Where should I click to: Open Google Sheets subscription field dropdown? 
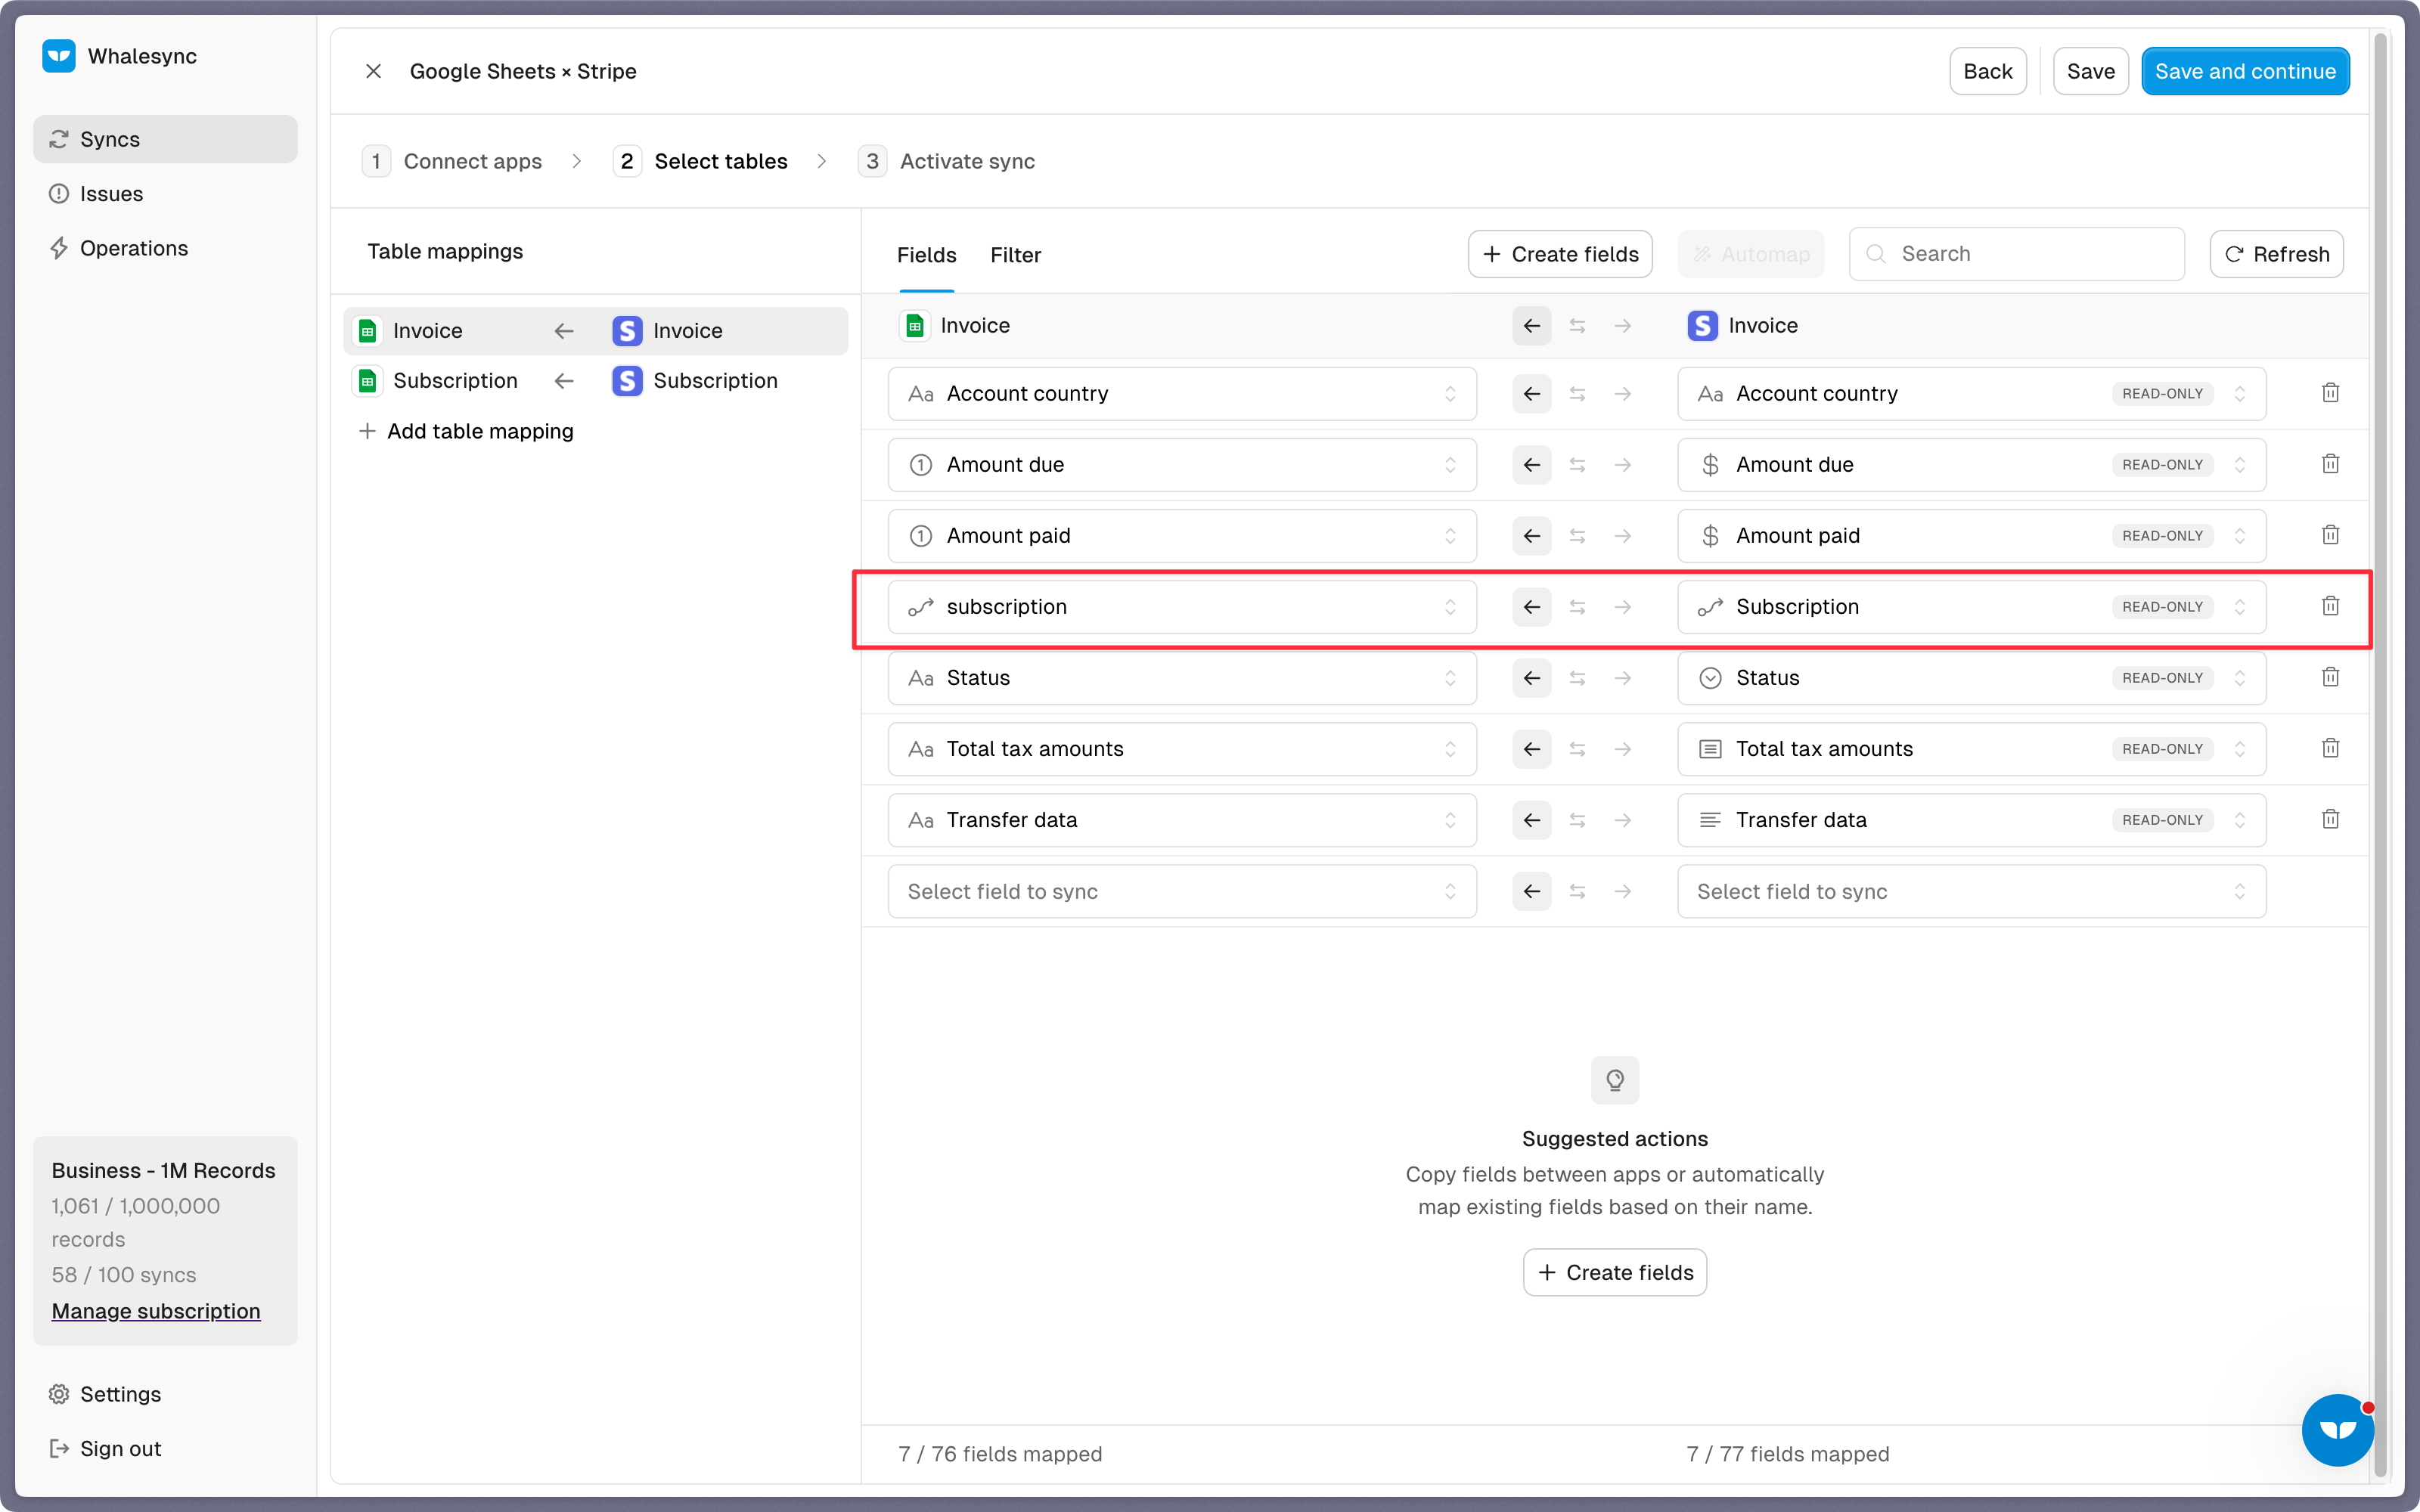click(1182, 607)
